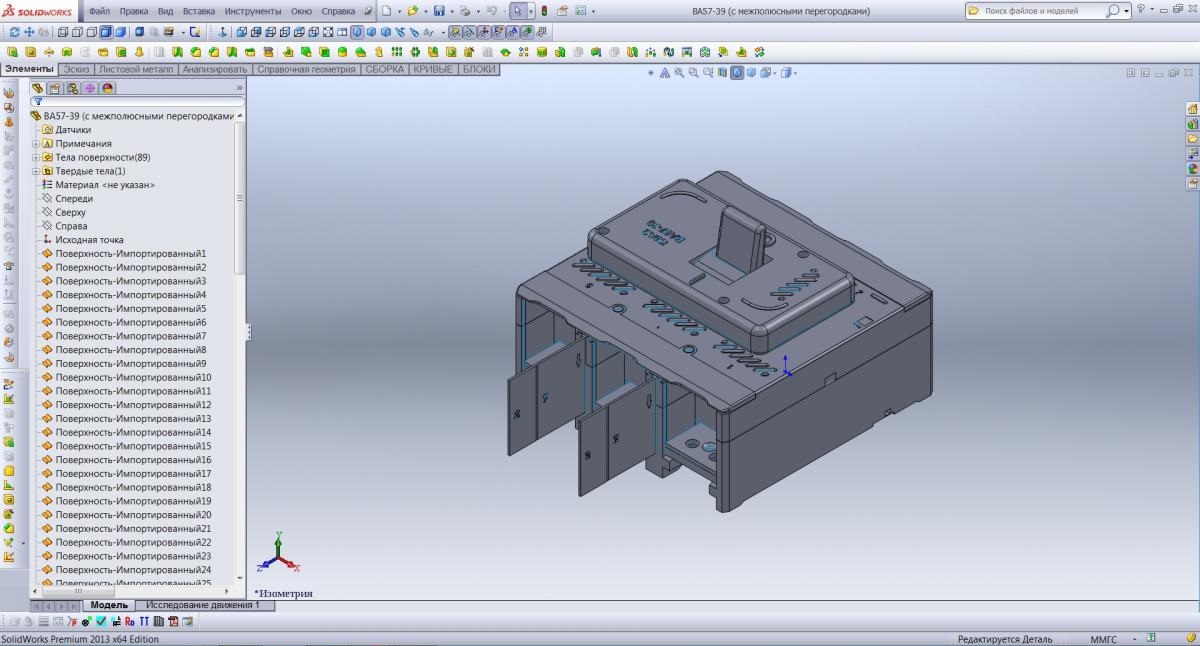Switch to the Листовой металл tab
The width and height of the screenshot is (1200, 646).
(136, 70)
